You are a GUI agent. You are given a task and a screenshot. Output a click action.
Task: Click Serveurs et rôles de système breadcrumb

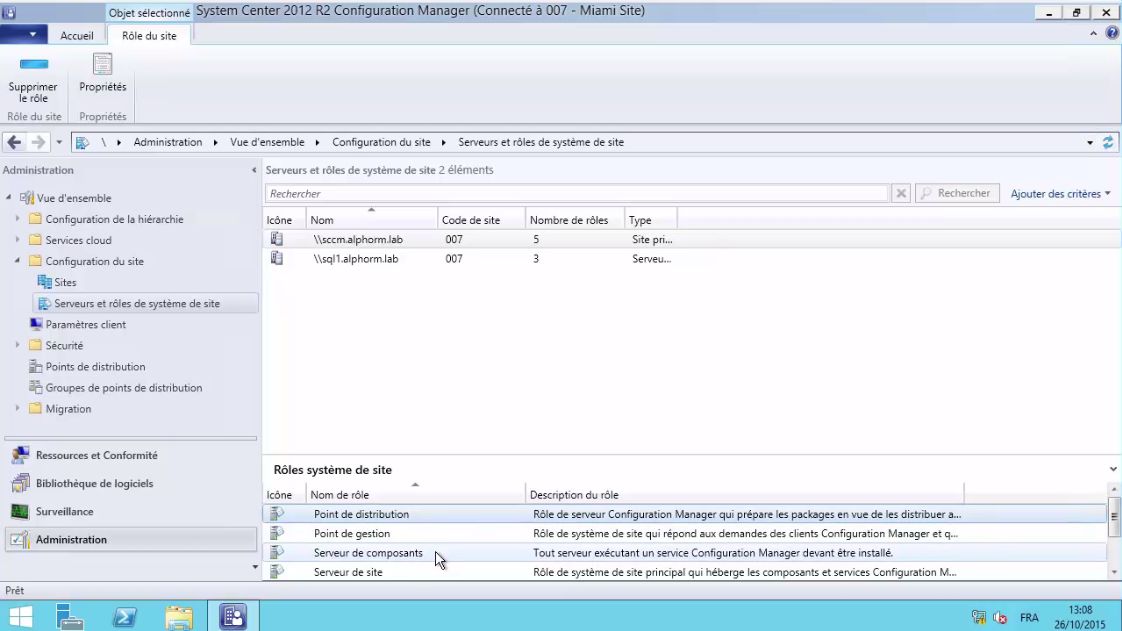pyautogui.click(x=541, y=142)
